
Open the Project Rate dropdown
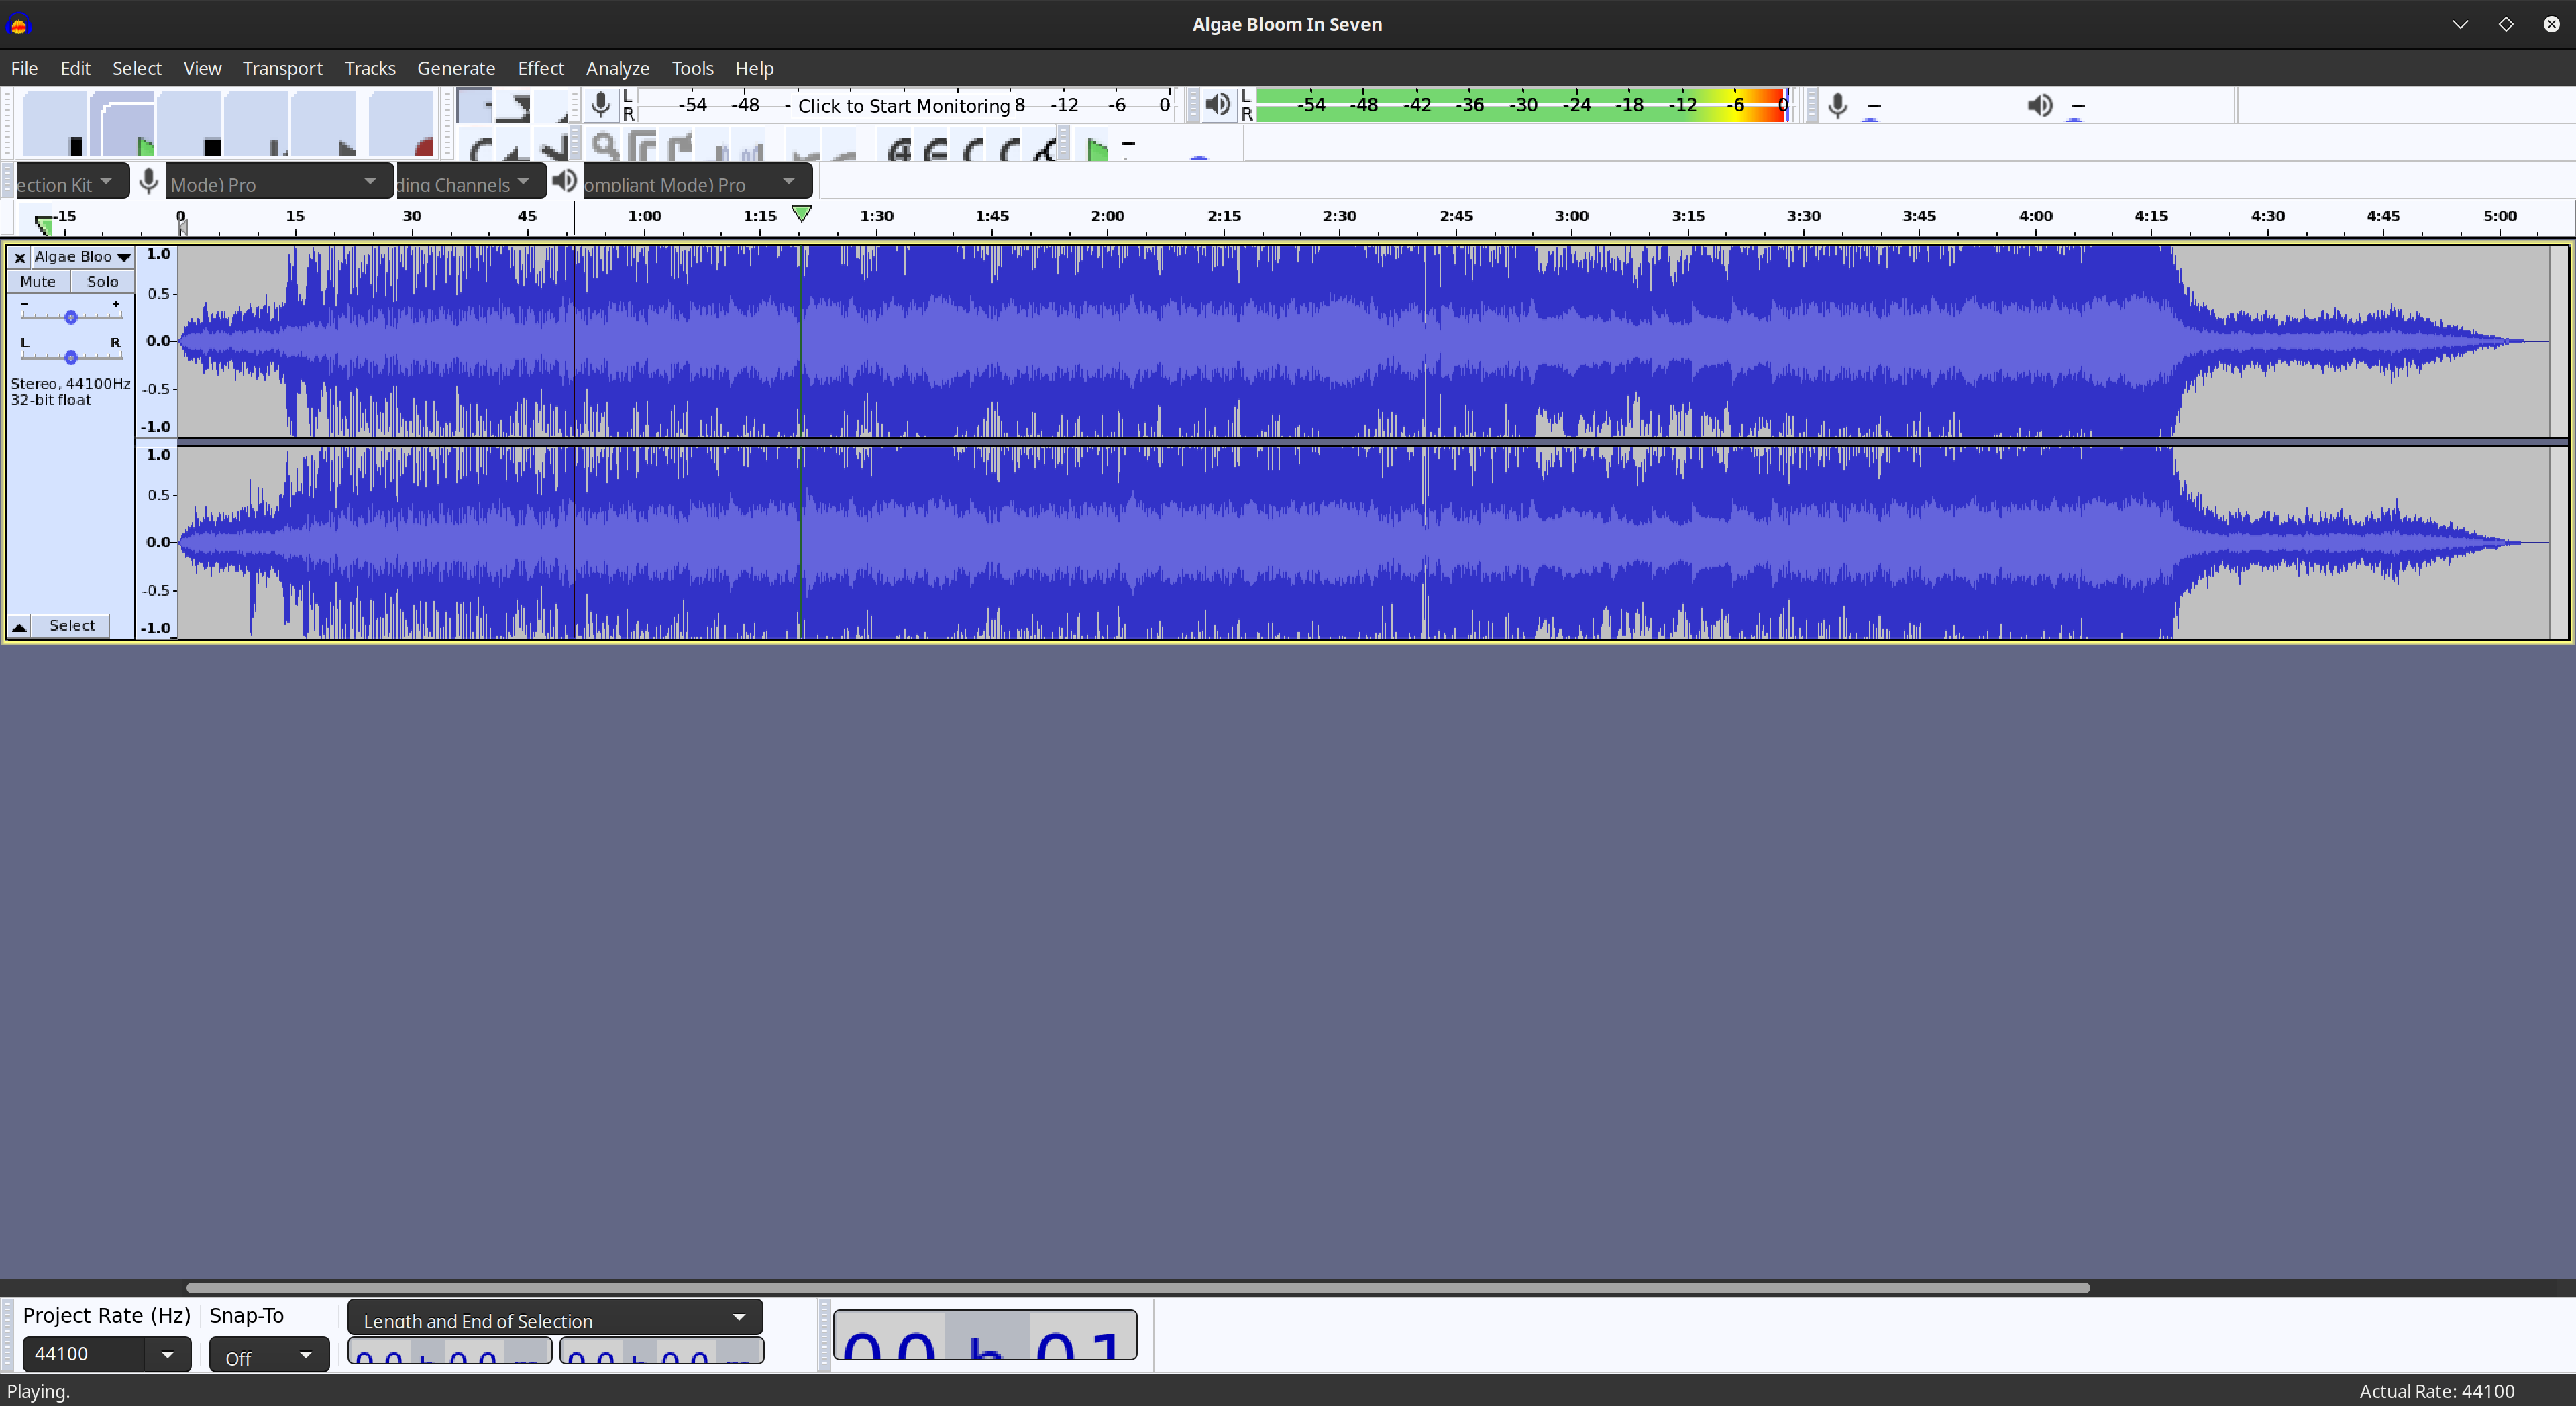[x=167, y=1354]
